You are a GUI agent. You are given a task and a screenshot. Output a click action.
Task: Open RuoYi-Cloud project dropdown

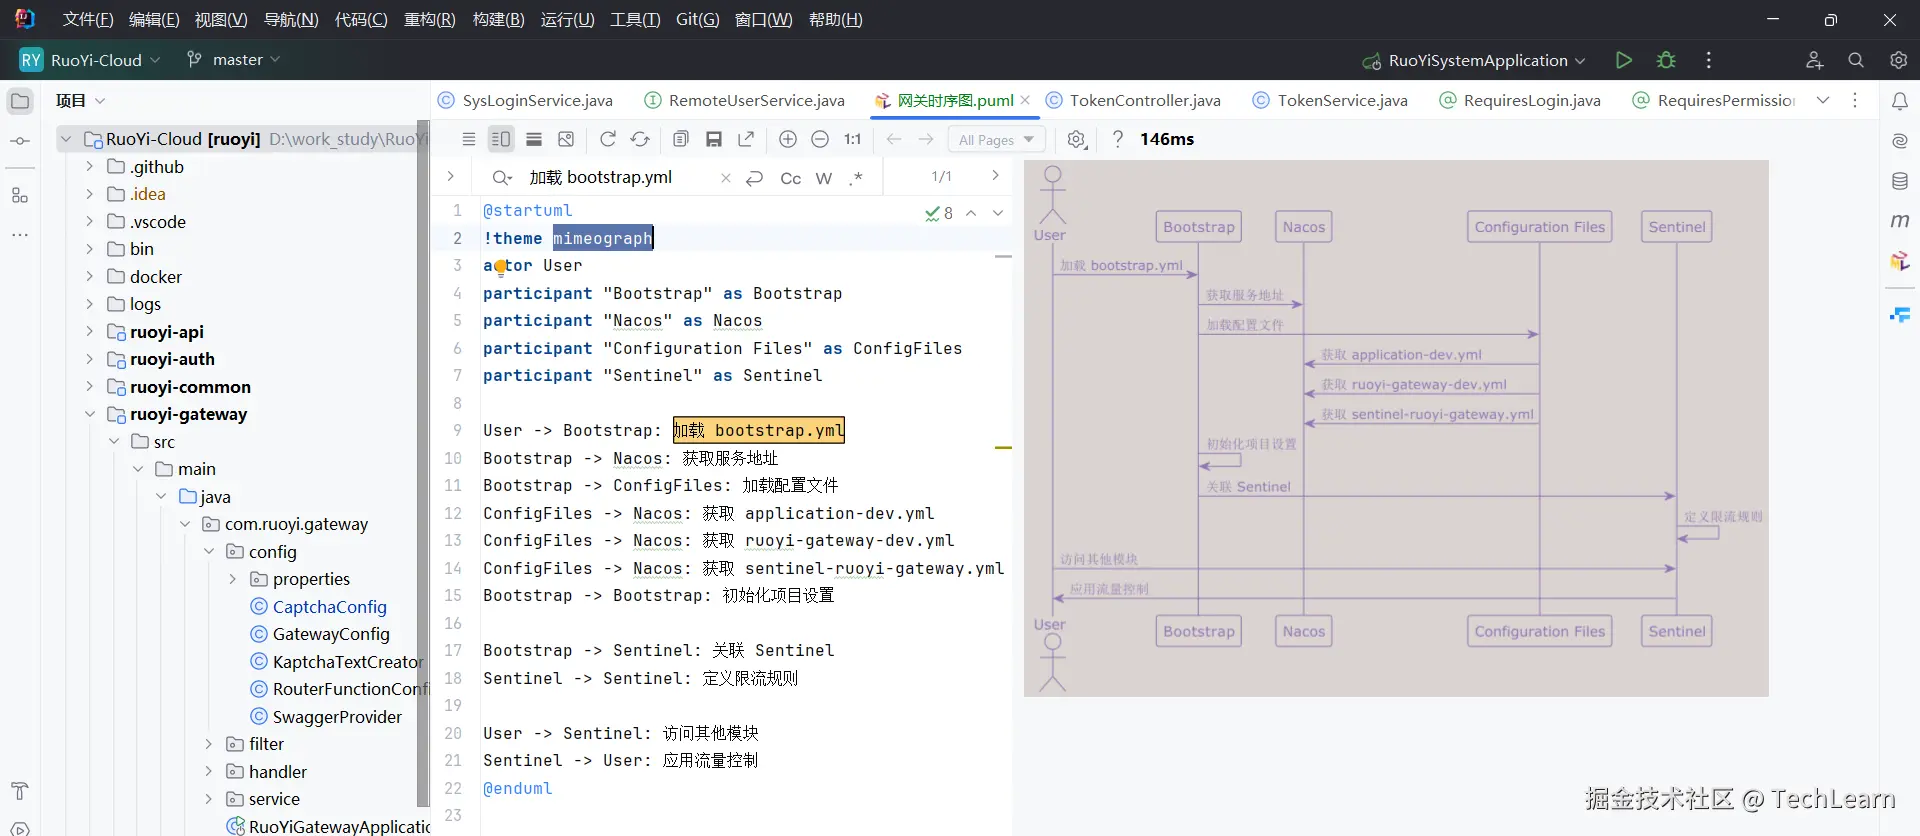(90, 60)
